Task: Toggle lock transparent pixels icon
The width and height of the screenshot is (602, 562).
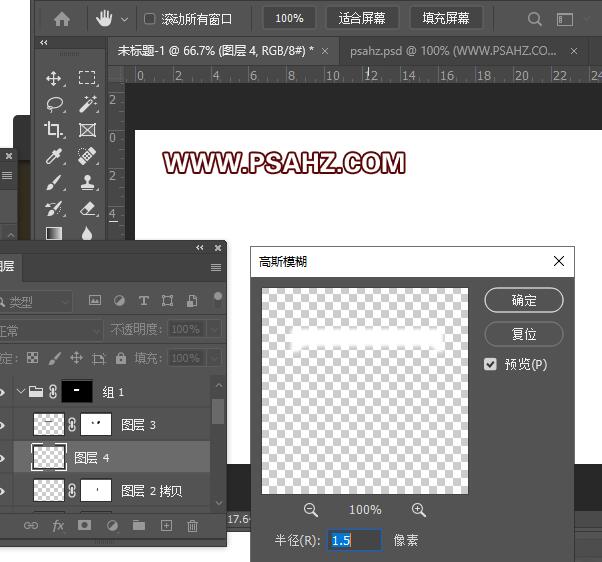Action: pos(33,358)
